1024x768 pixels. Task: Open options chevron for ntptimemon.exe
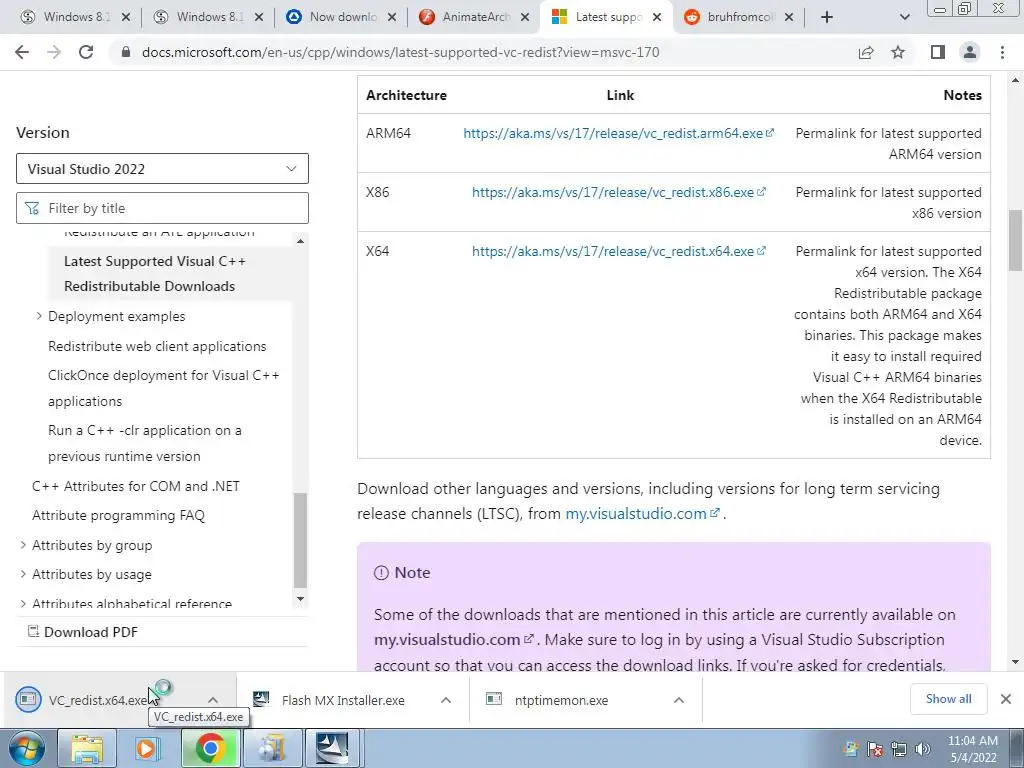679,700
